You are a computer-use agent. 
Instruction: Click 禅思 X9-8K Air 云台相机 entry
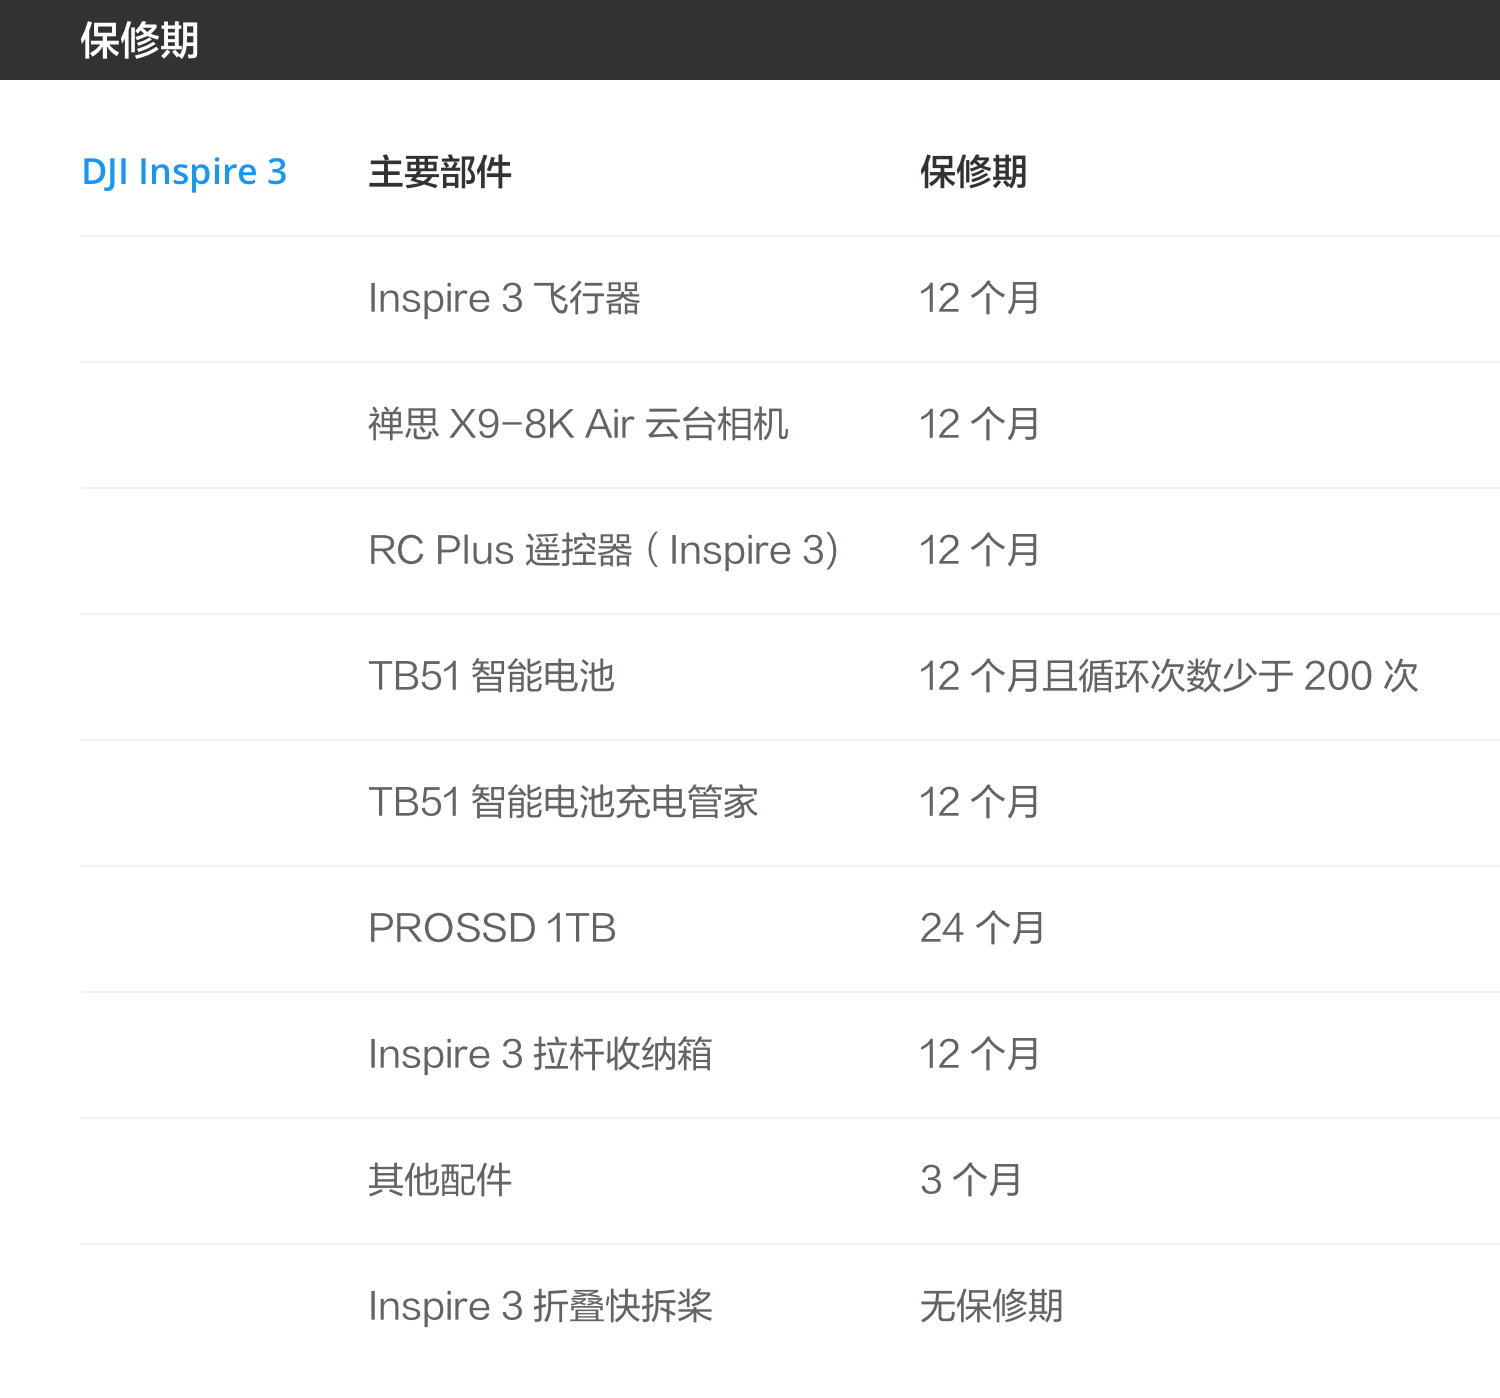(x=578, y=425)
